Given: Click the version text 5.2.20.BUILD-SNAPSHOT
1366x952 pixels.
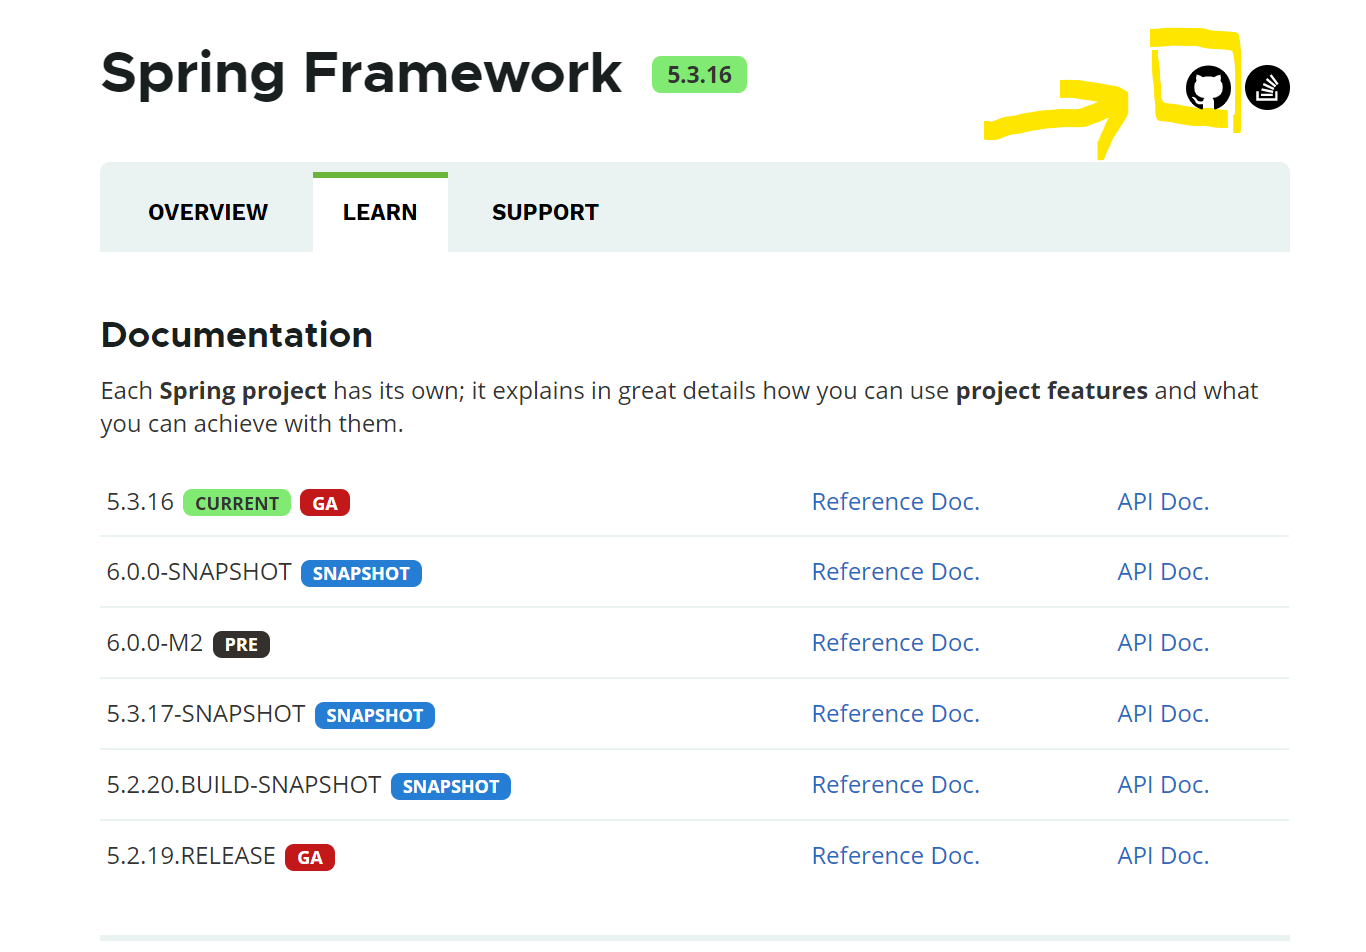Looking at the screenshot, I should coord(244,785).
